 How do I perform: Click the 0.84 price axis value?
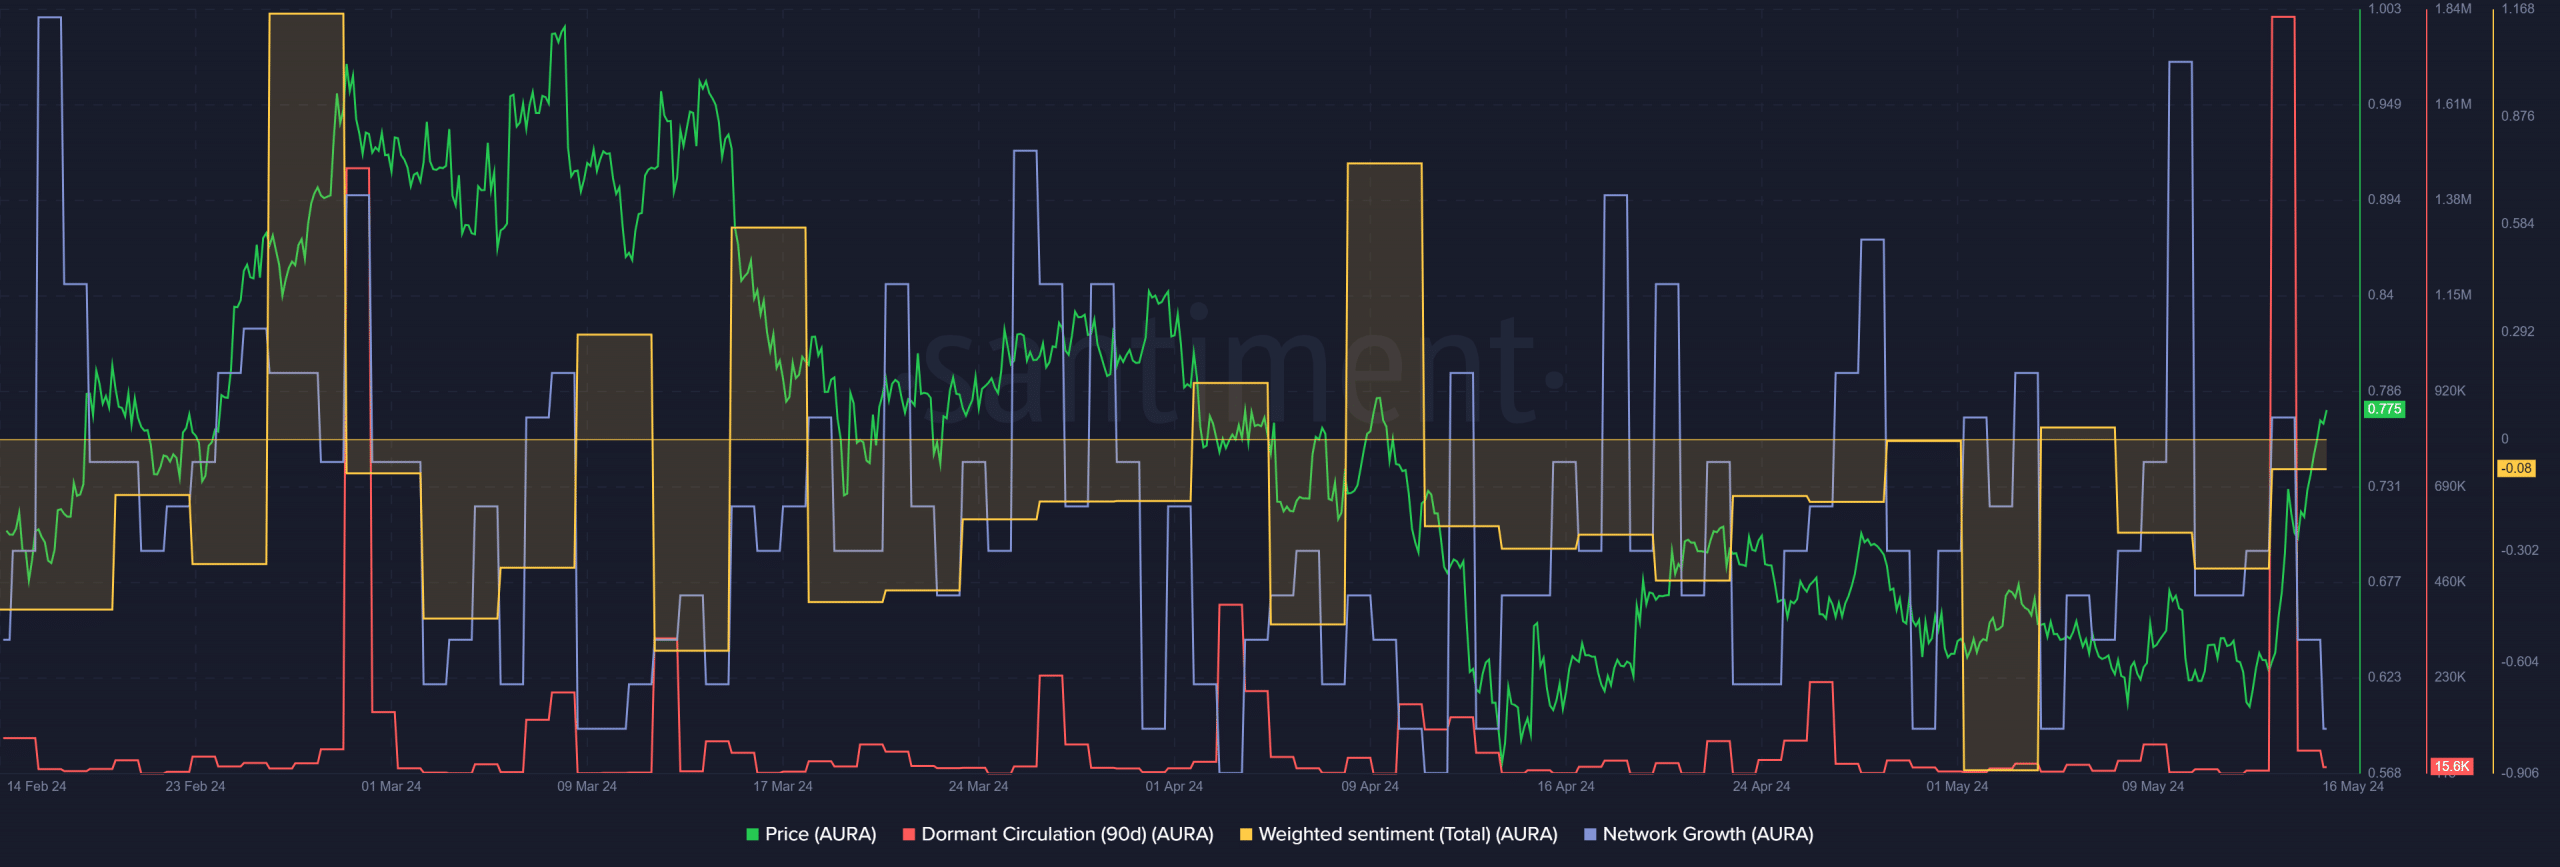2381,295
